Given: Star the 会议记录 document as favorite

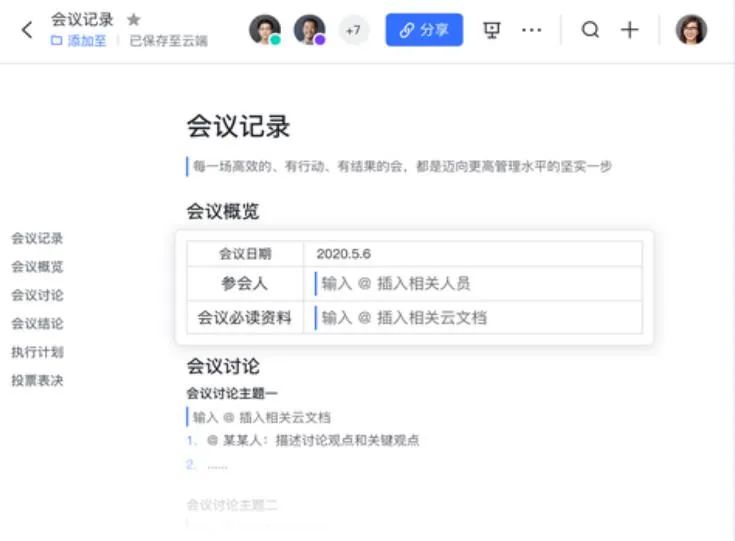Looking at the screenshot, I should [134, 19].
